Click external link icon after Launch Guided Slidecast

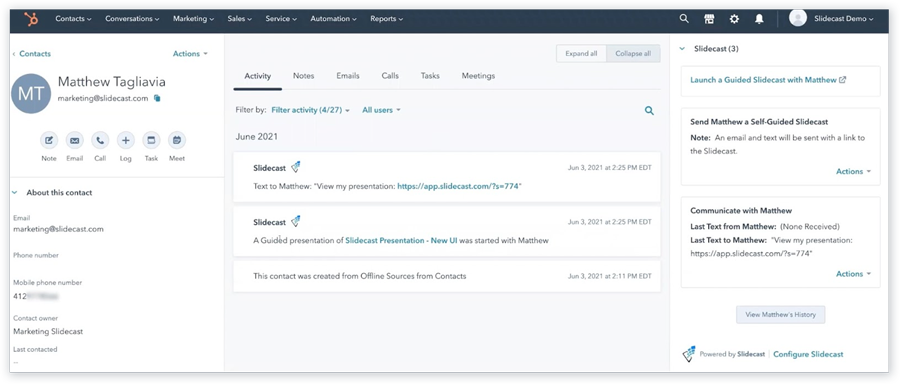pos(842,80)
